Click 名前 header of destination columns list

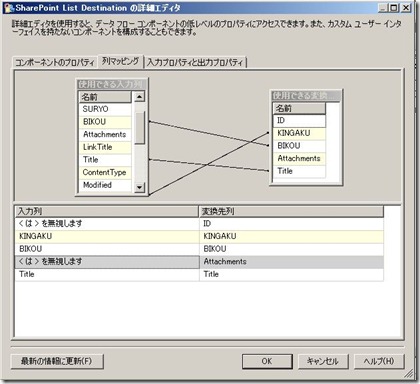click(299, 108)
